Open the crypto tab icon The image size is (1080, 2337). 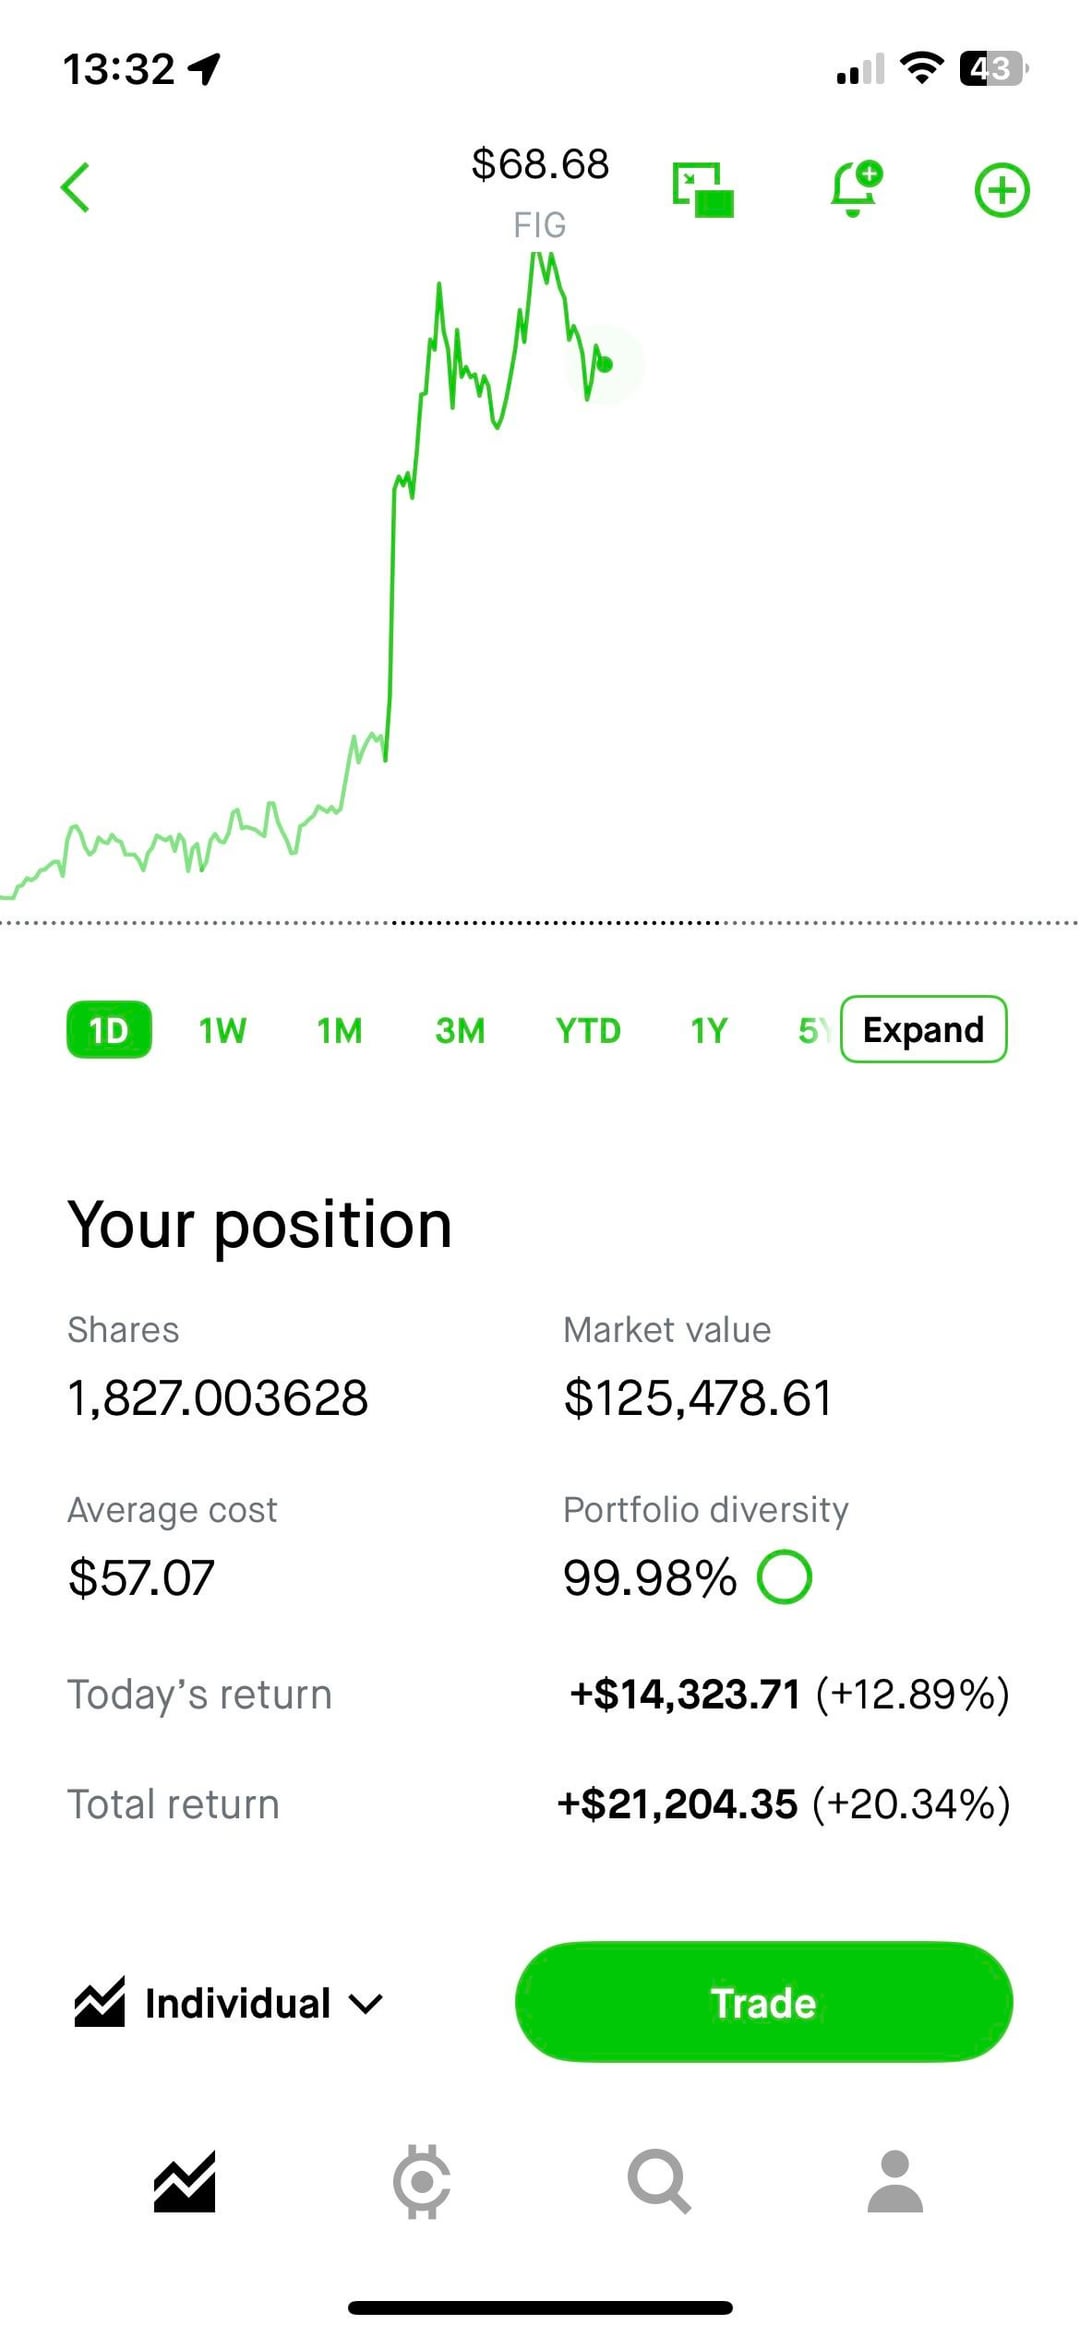[421, 2181]
